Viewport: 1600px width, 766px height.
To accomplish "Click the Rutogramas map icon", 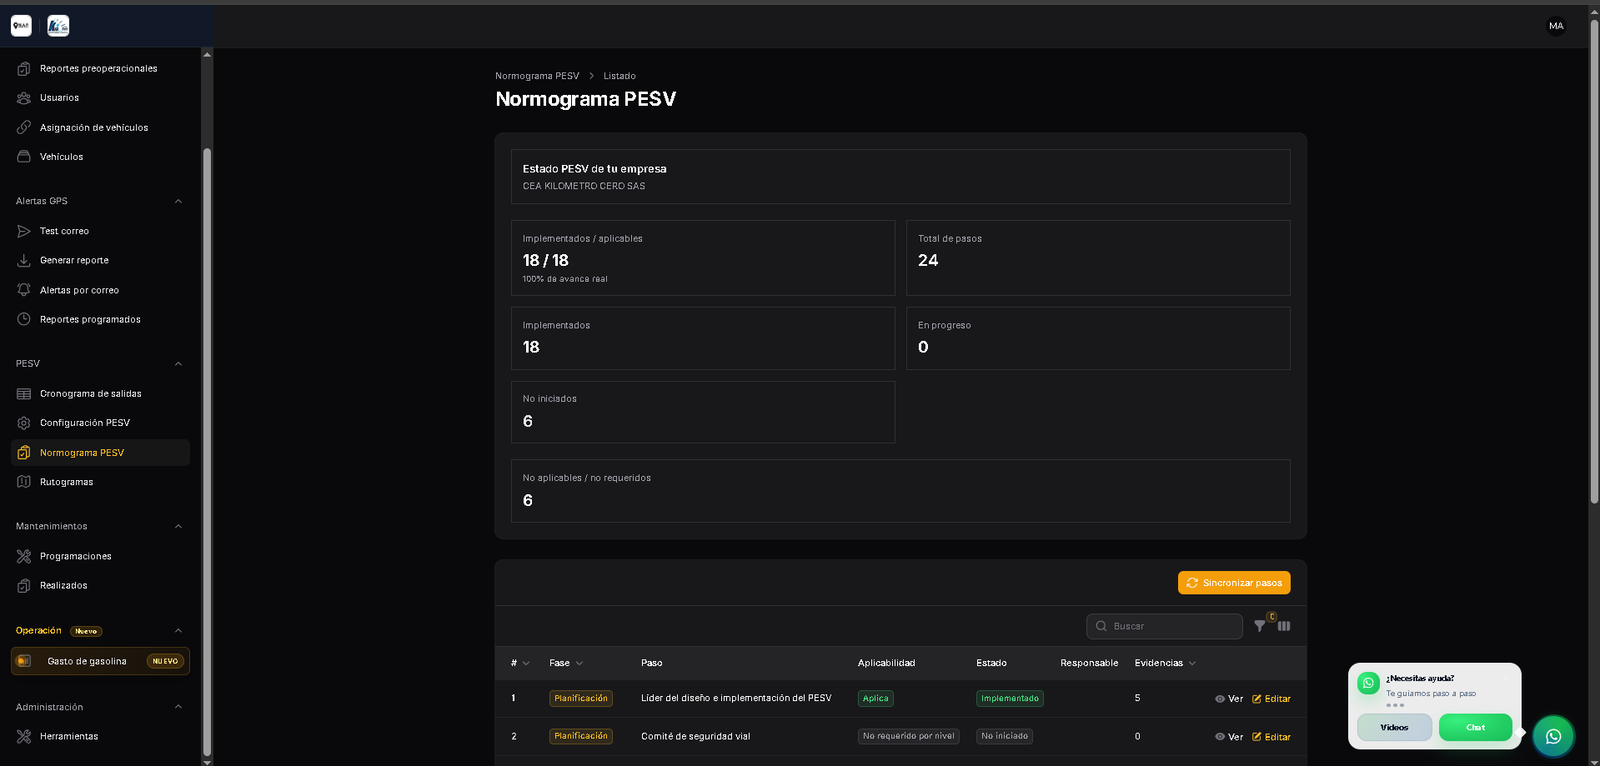I will click(24, 482).
